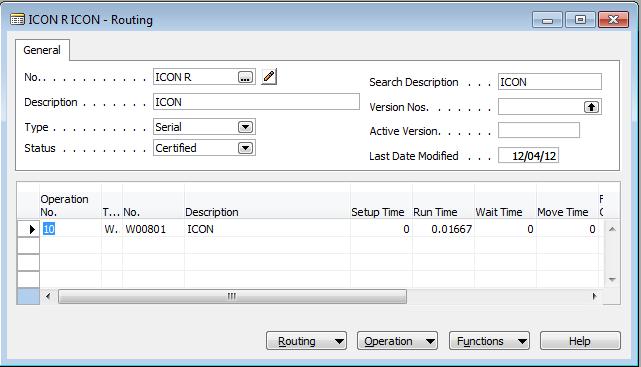641x367 pixels.
Task: Click the Search Description field
Action: 549,82
